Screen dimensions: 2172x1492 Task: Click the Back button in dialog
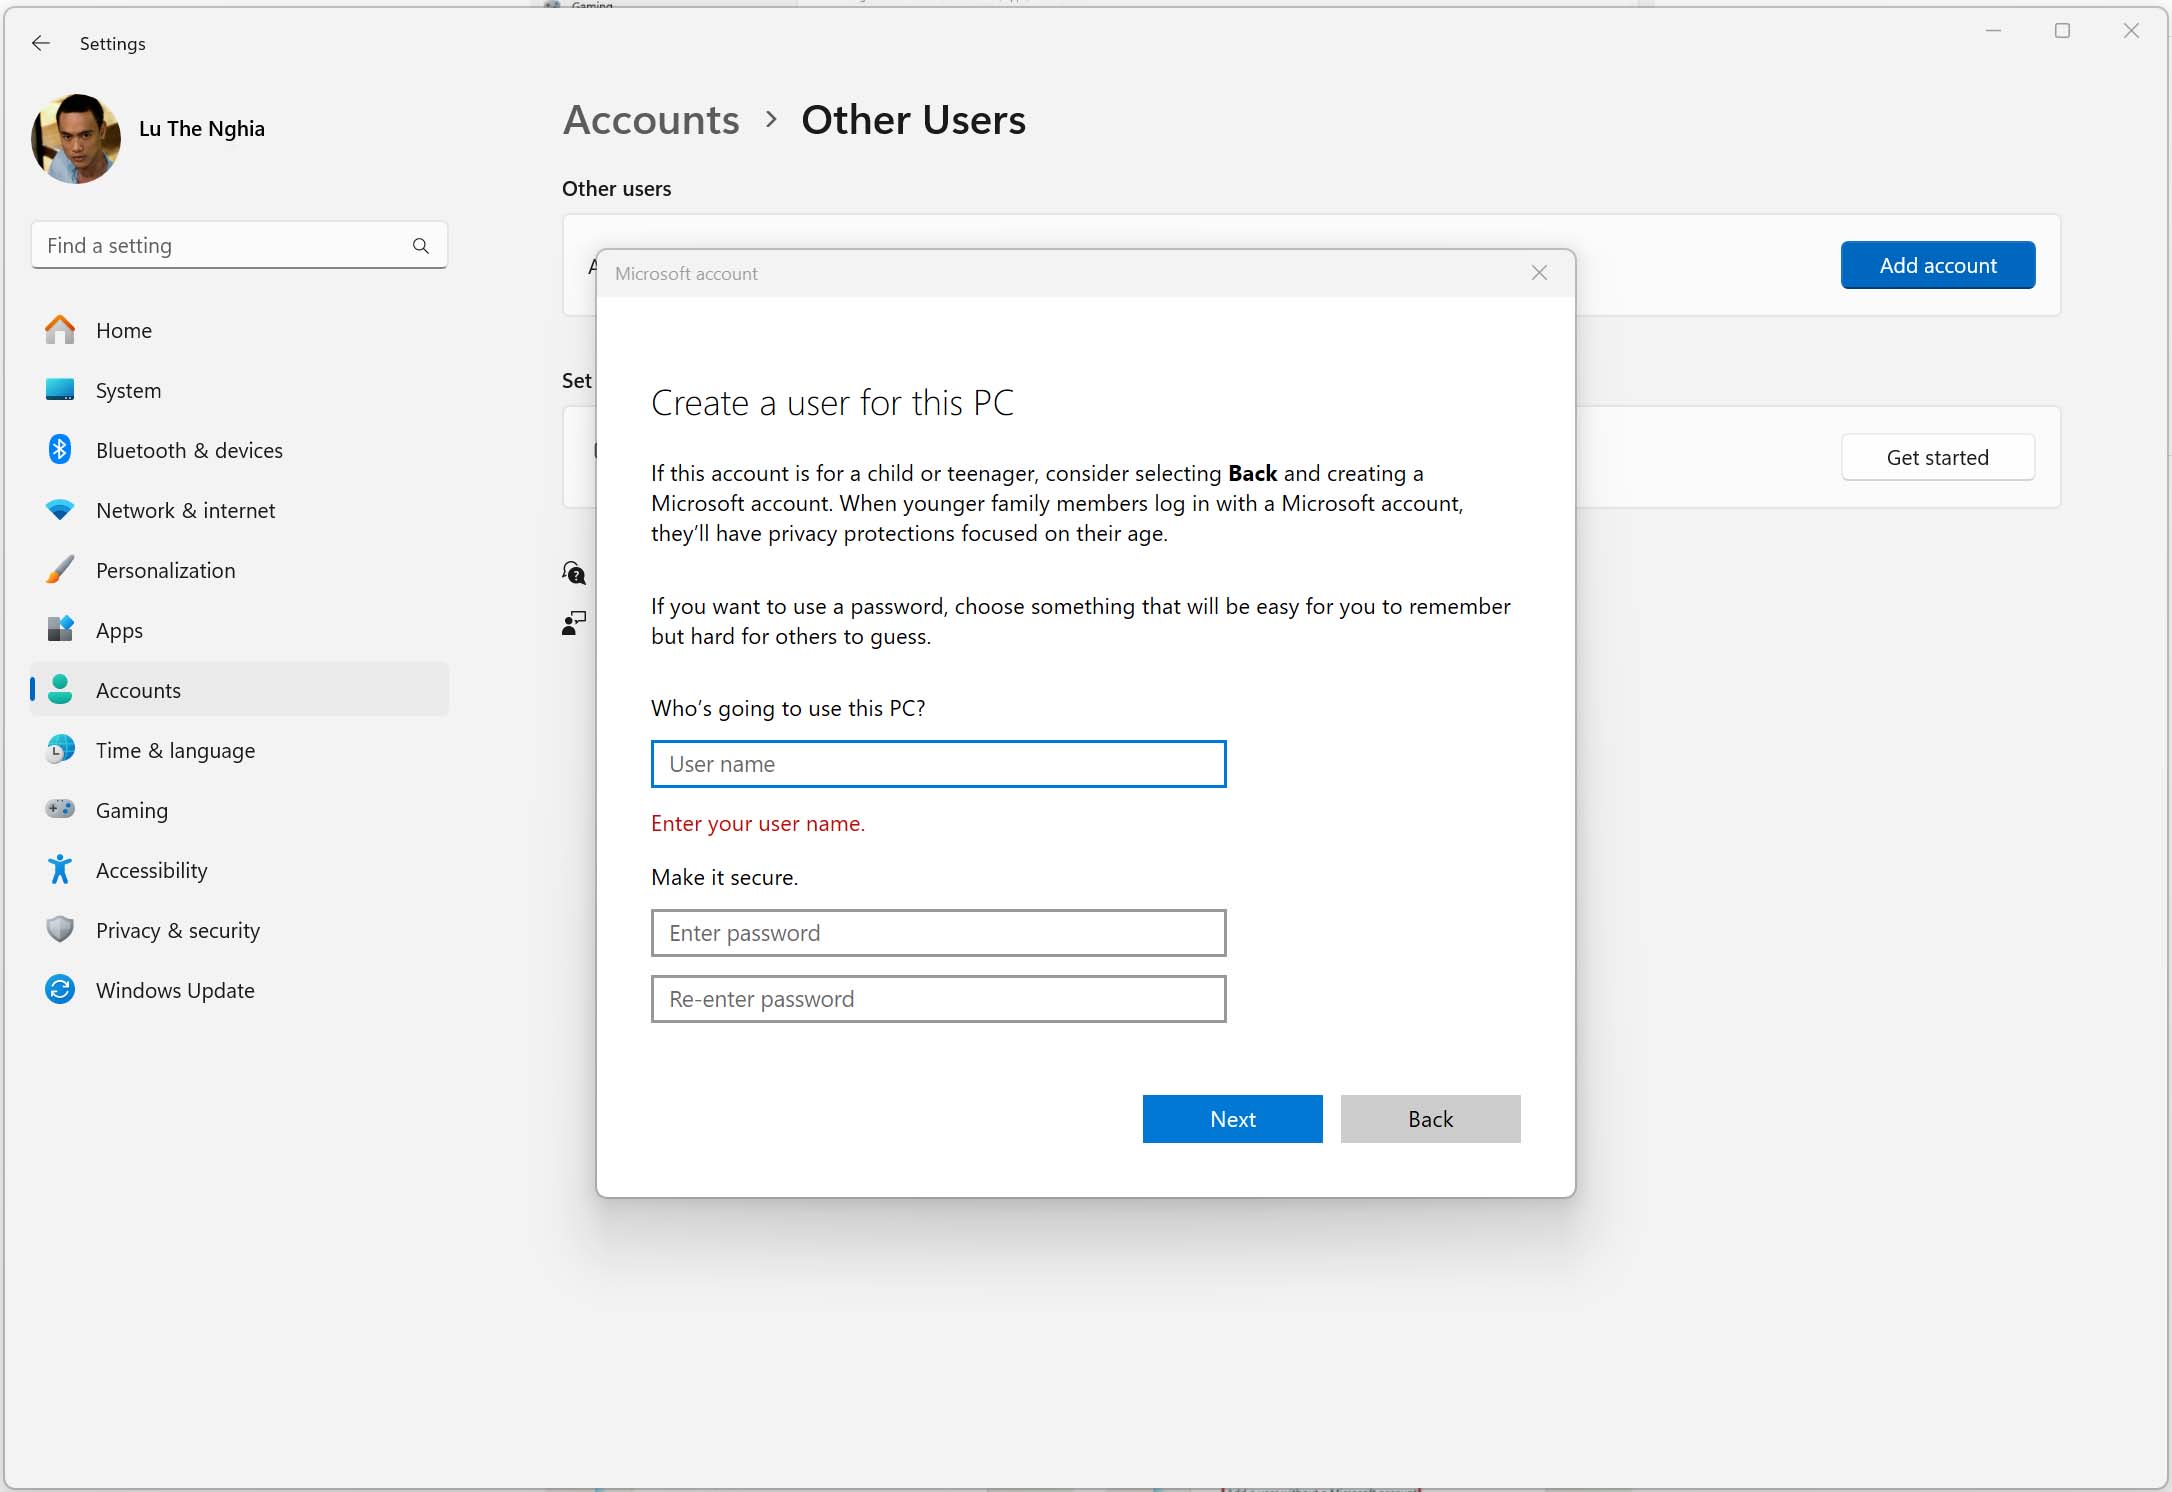(1430, 1119)
